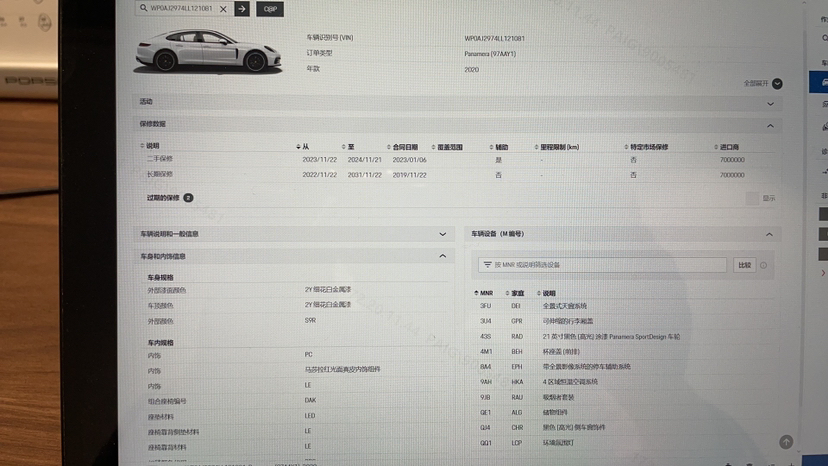Screen dimensions: 828x466
Task: Sort warranty table by 里程限制 (km) column
Action: (557, 147)
